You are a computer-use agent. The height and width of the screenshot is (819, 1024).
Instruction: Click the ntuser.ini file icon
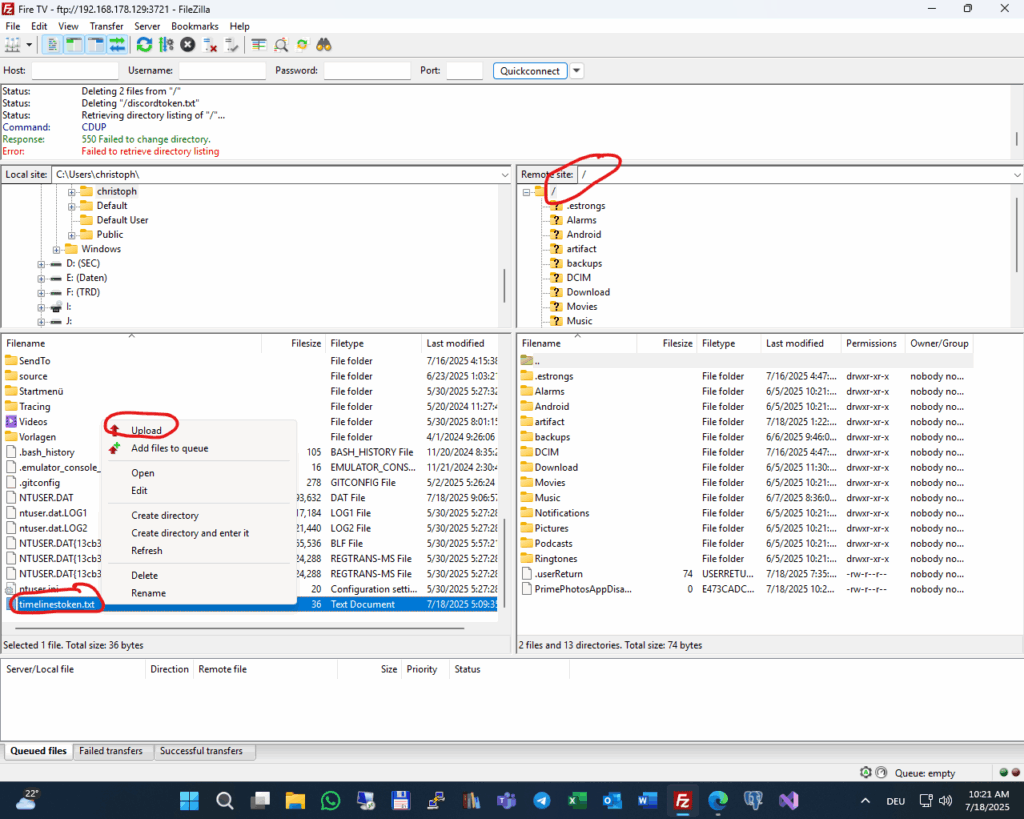tap(11, 588)
